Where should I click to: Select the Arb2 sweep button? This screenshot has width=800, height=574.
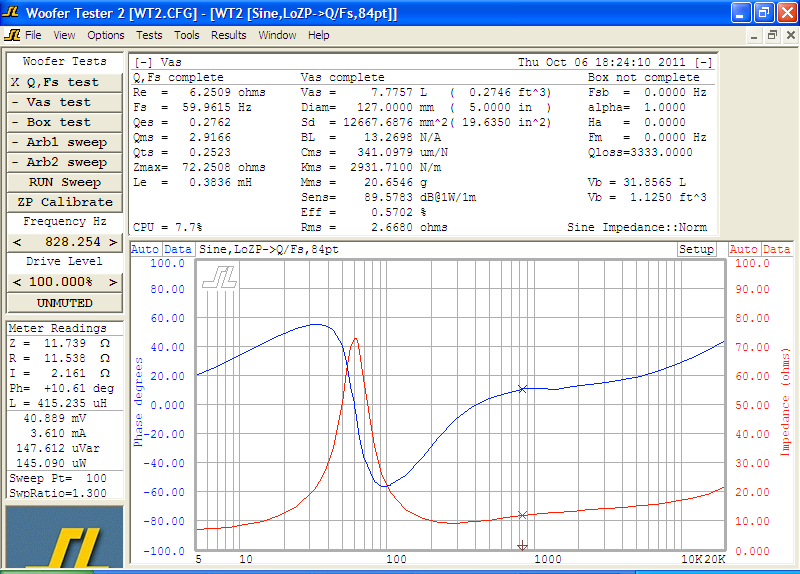point(65,162)
